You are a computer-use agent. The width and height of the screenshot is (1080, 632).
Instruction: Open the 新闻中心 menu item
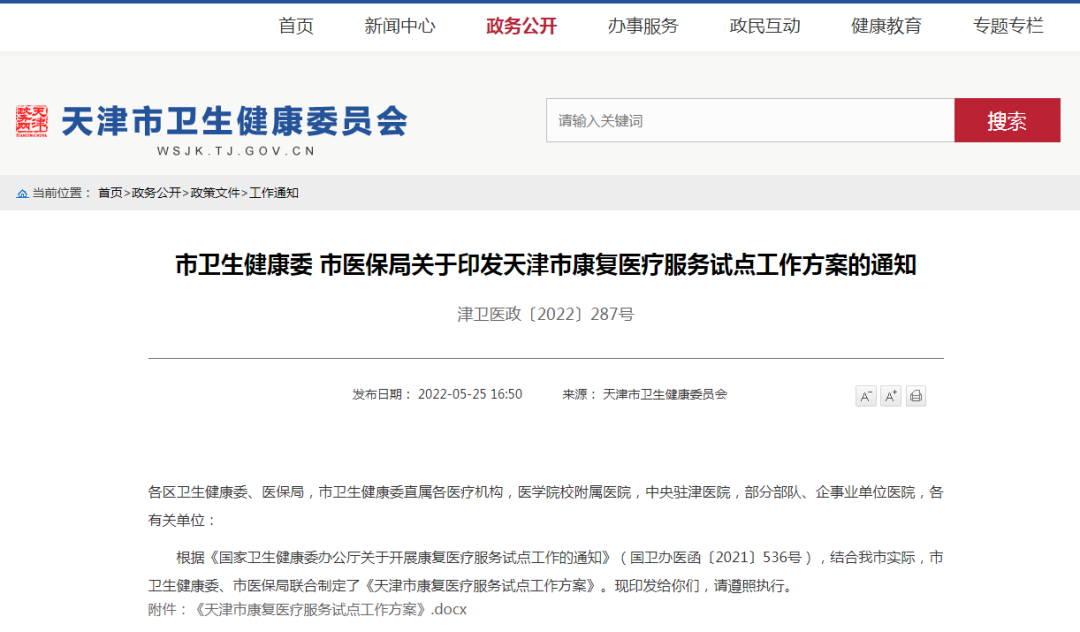tap(400, 26)
